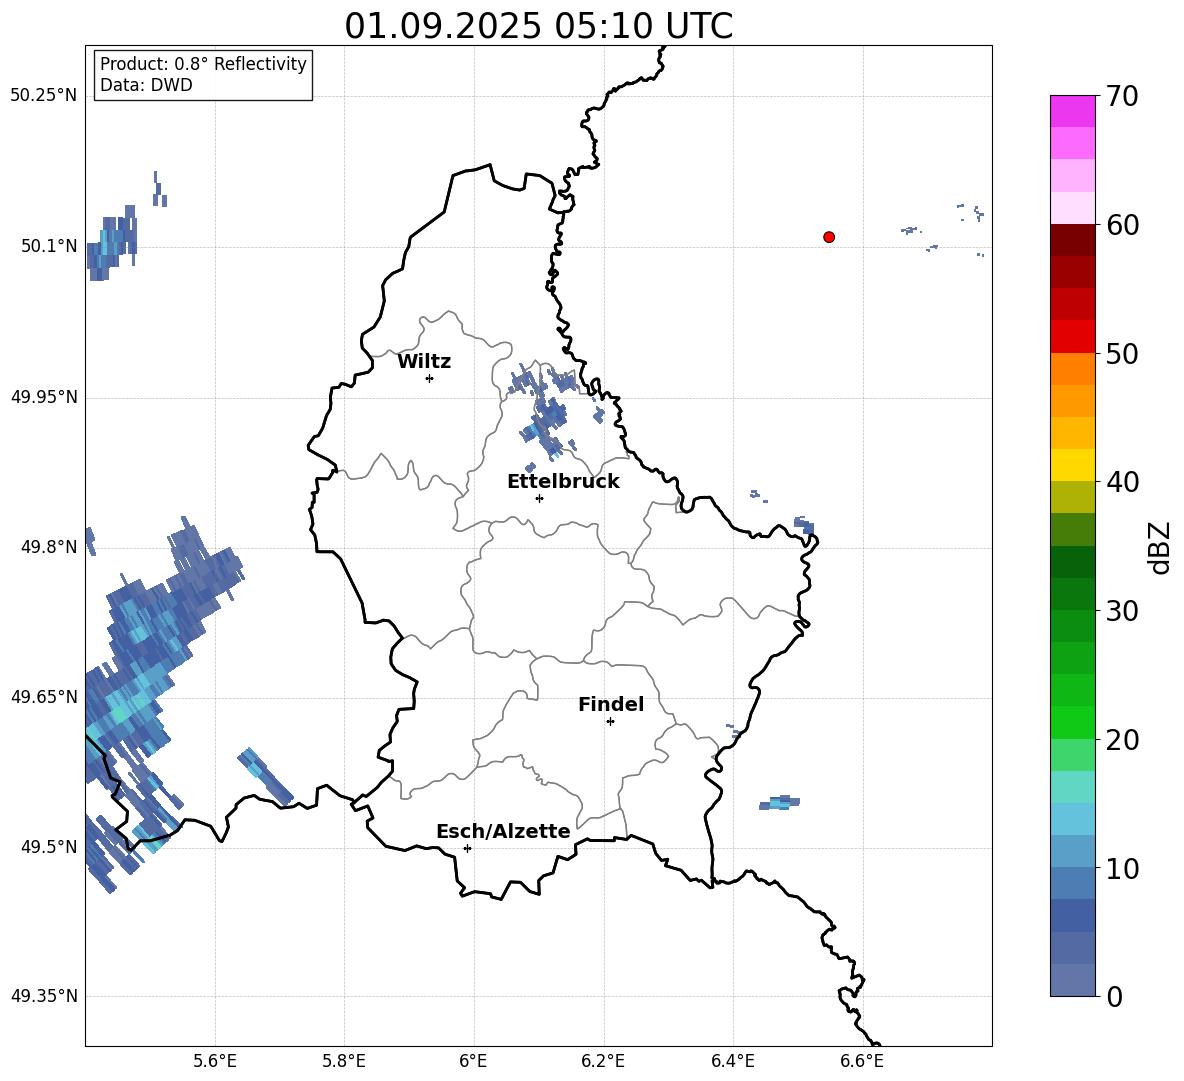Click the 40 tick label on the colorbar
The width and height of the screenshot is (1184, 1081).
pos(1121,482)
